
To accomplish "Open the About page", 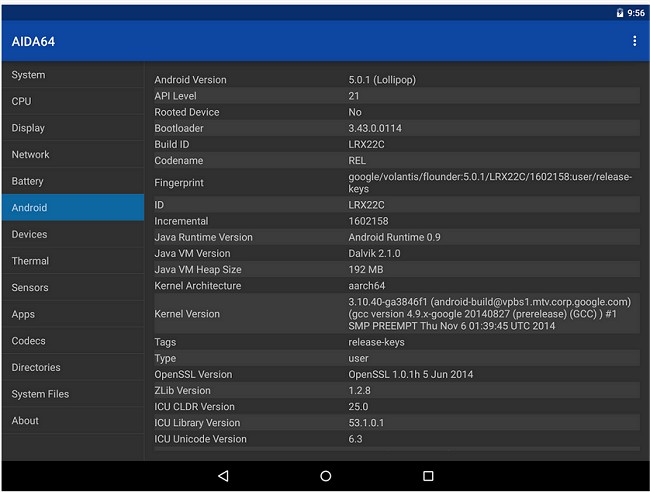I will point(72,421).
